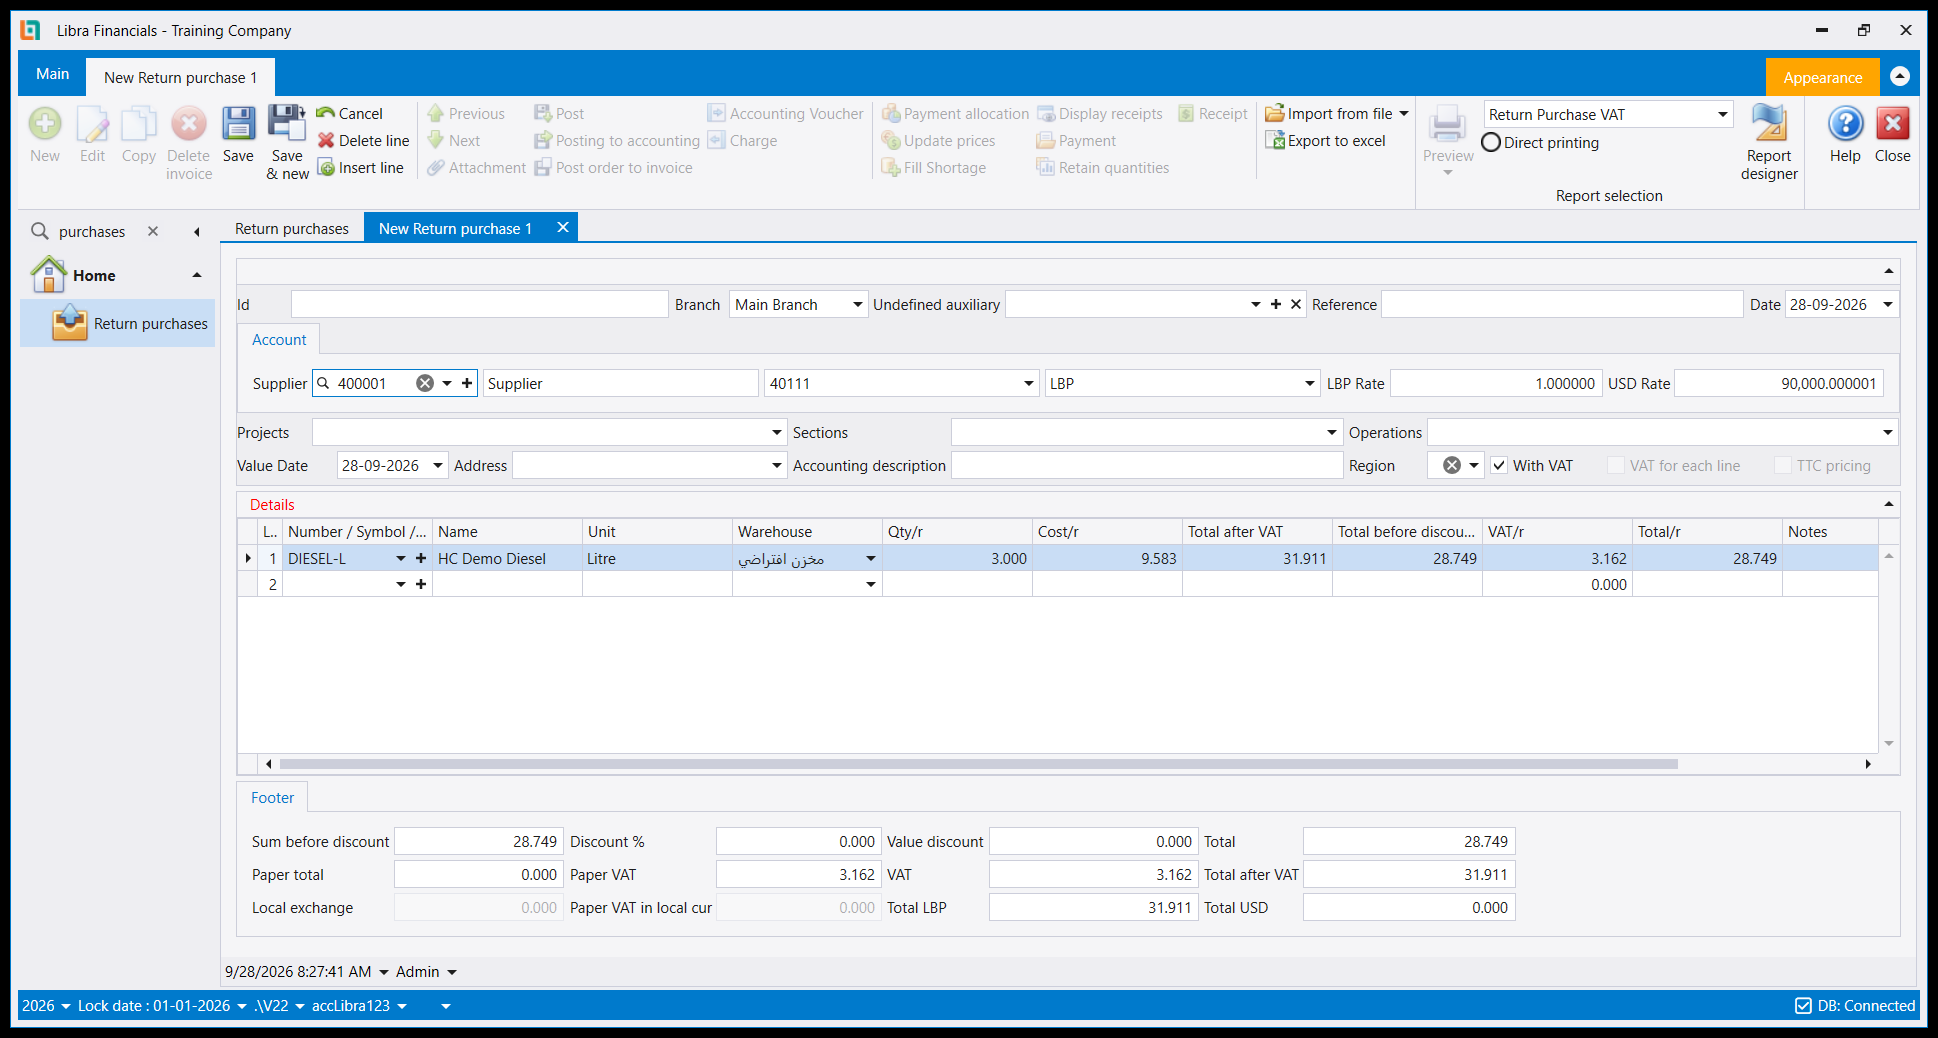Viewport: 1938px width, 1038px height.
Task: Click the Accounting description field
Action: [x=1147, y=465]
